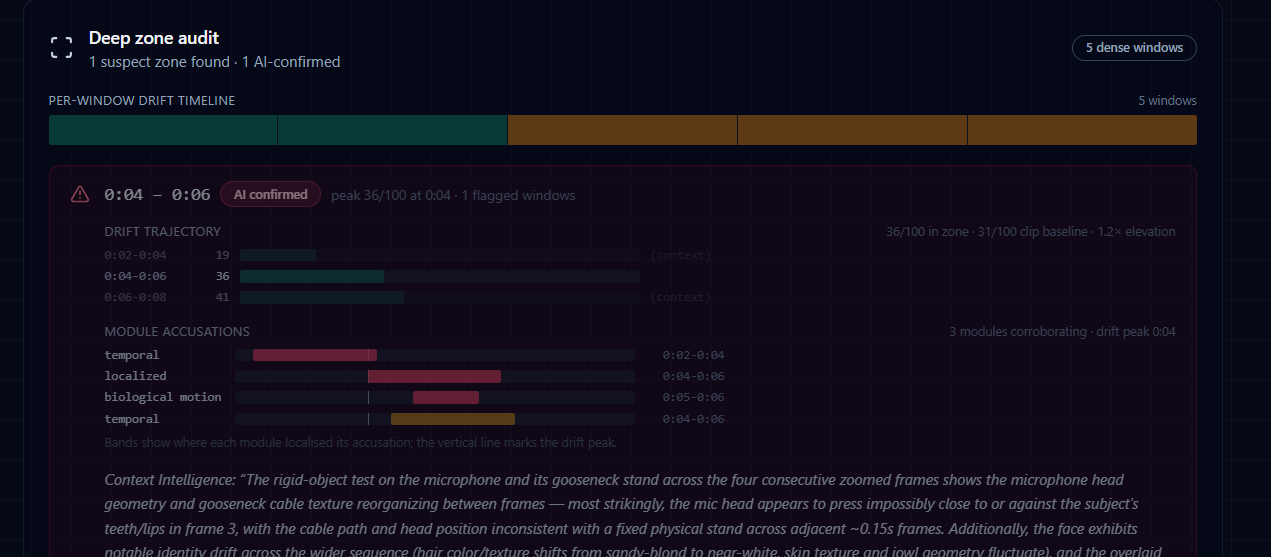The height and width of the screenshot is (557, 1271).
Task: Click the red band on the first temporal row
Action: 315,355
